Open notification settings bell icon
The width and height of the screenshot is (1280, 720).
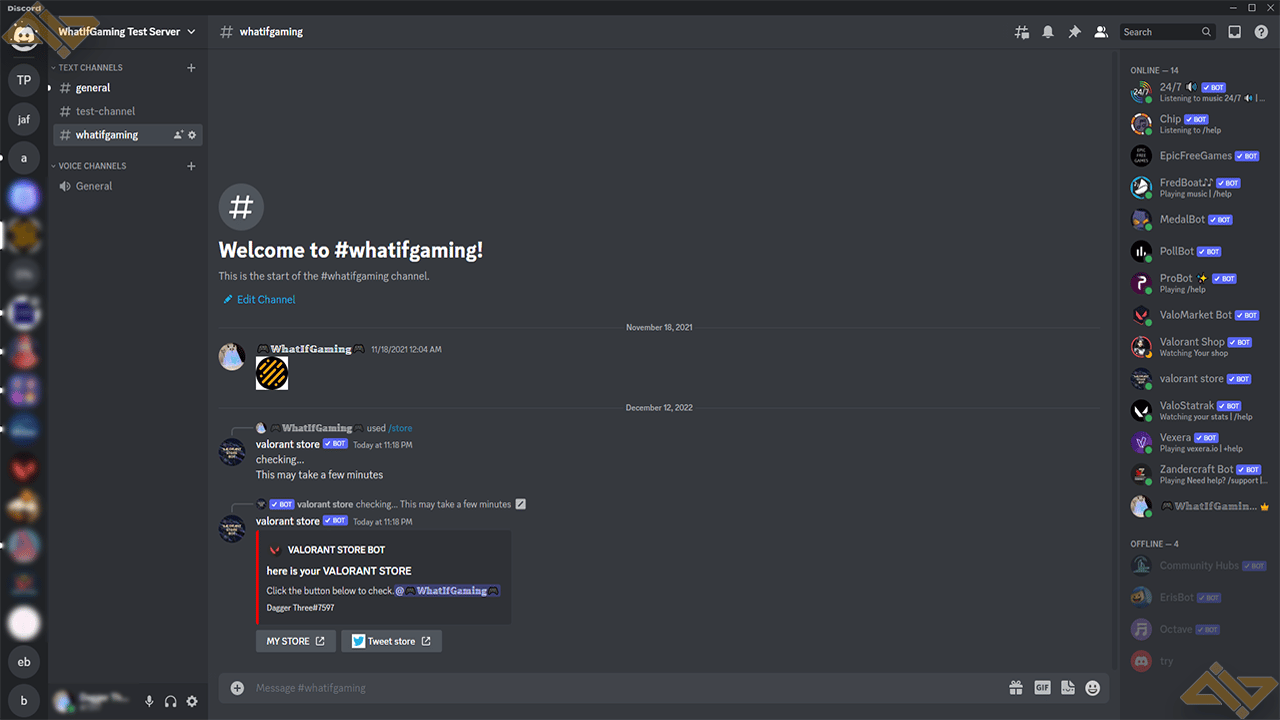coord(1048,32)
